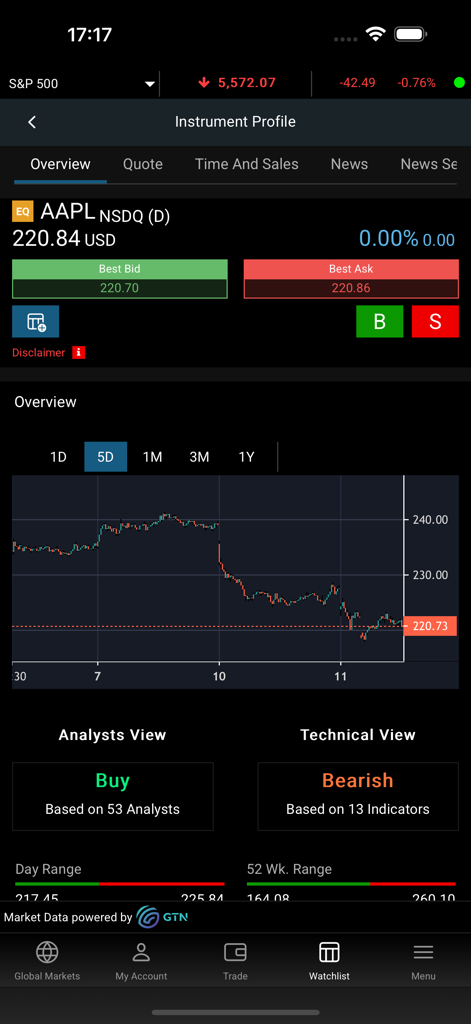Open the Time And Sales tab

[246, 164]
